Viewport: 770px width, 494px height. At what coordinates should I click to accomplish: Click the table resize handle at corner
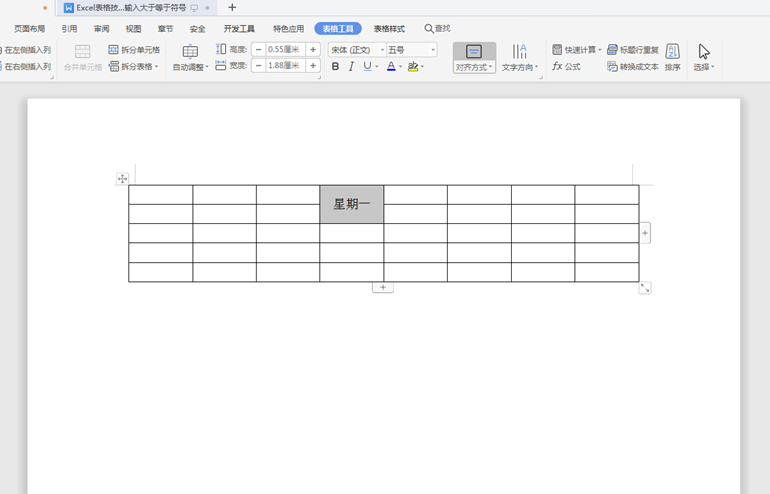point(645,288)
